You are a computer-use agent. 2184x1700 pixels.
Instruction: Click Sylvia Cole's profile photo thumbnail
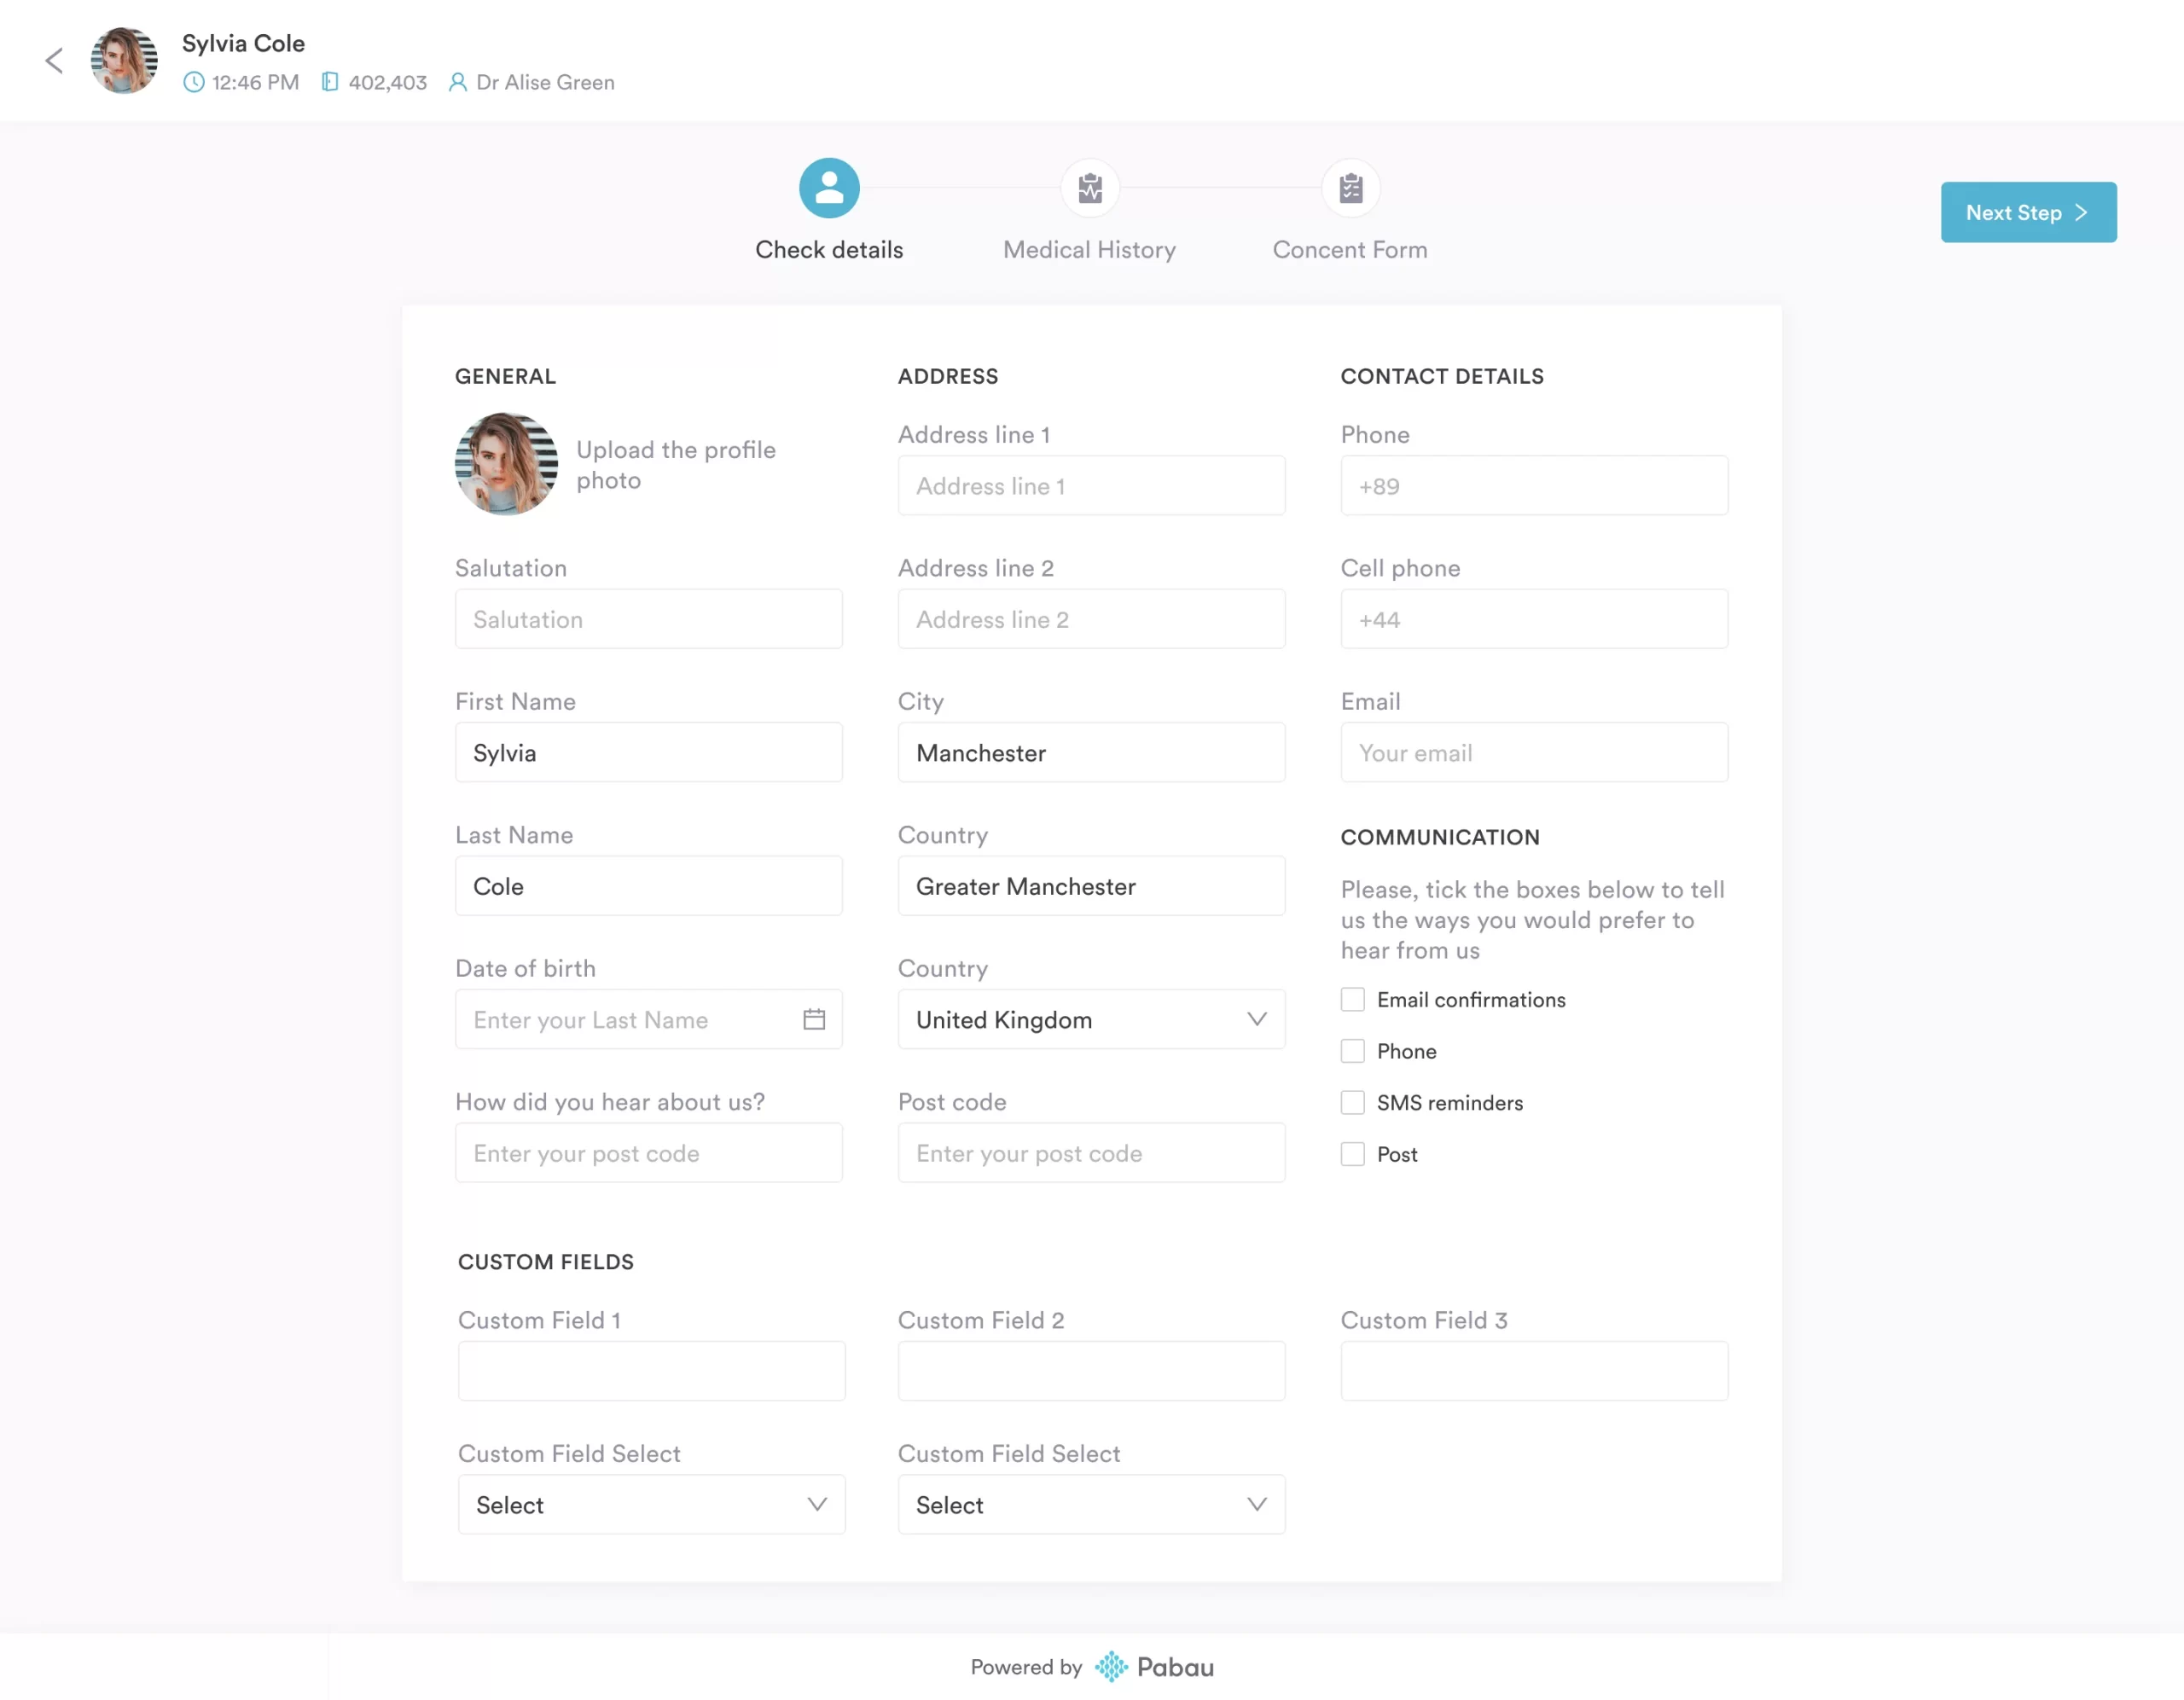coord(123,60)
